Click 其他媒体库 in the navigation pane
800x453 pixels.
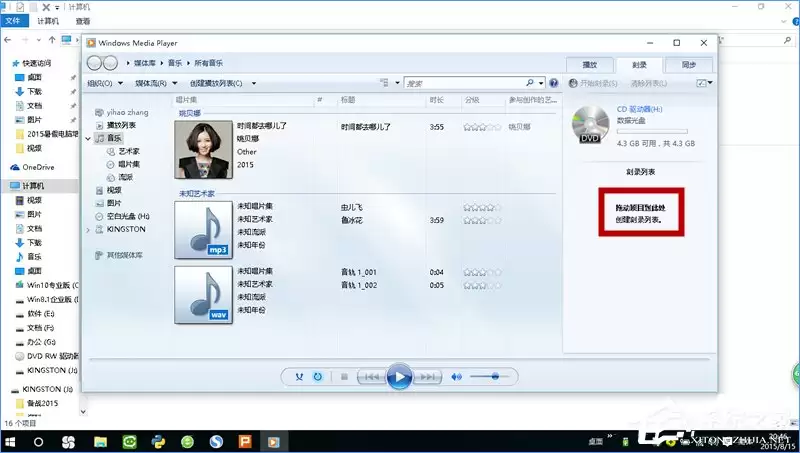(124, 255)
